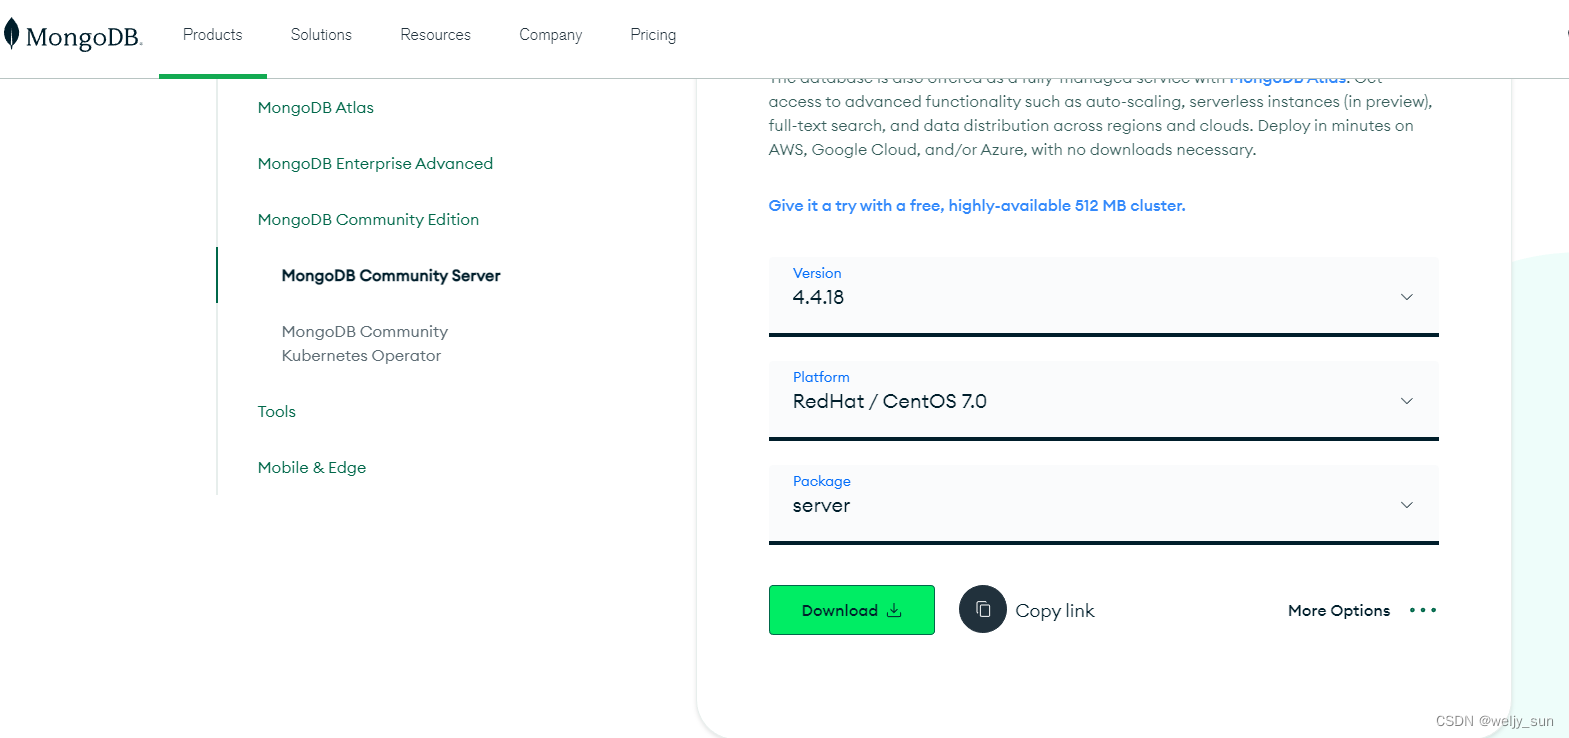Open Mobile & Edge in sidebar
Image resolution: width=1569 pixels, height=738 pixels.
(312, 467)
